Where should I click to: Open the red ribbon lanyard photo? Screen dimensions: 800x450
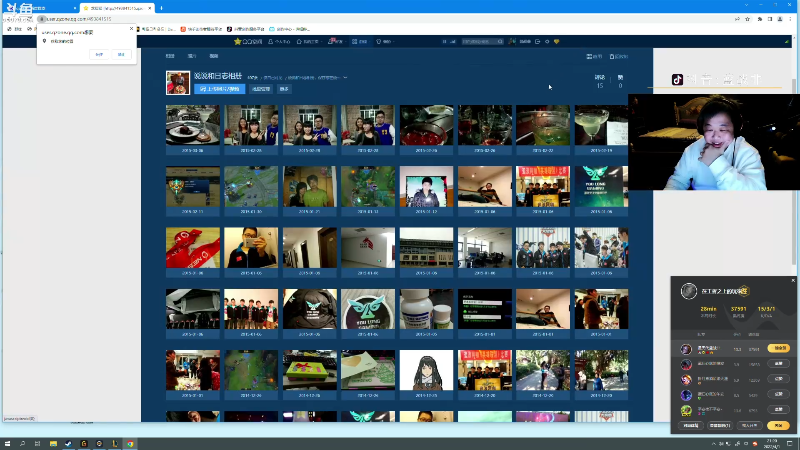point(193,248)
